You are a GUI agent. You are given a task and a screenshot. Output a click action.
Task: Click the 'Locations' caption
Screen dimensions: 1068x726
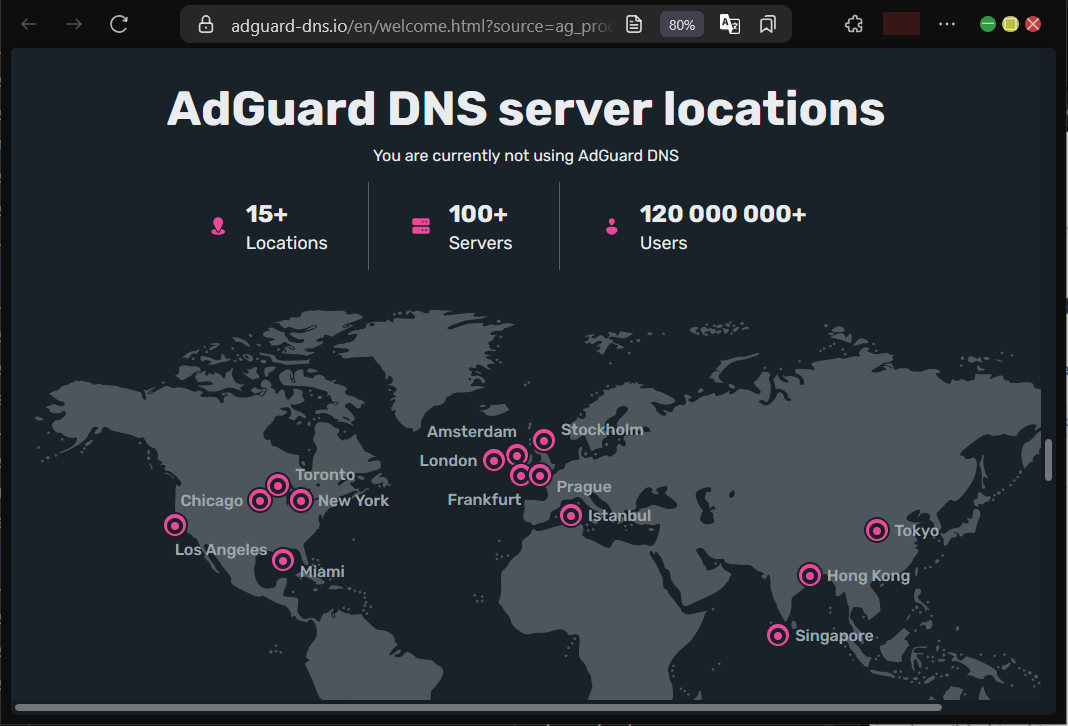pyautogui.click(x=287, y=243)
